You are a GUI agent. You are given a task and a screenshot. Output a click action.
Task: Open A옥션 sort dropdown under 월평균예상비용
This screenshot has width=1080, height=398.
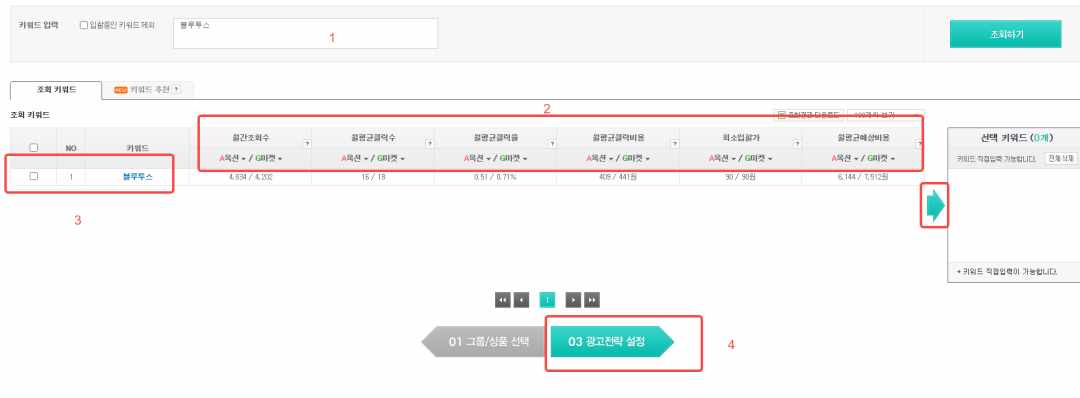pyautogui.click(x=844, y=158)
